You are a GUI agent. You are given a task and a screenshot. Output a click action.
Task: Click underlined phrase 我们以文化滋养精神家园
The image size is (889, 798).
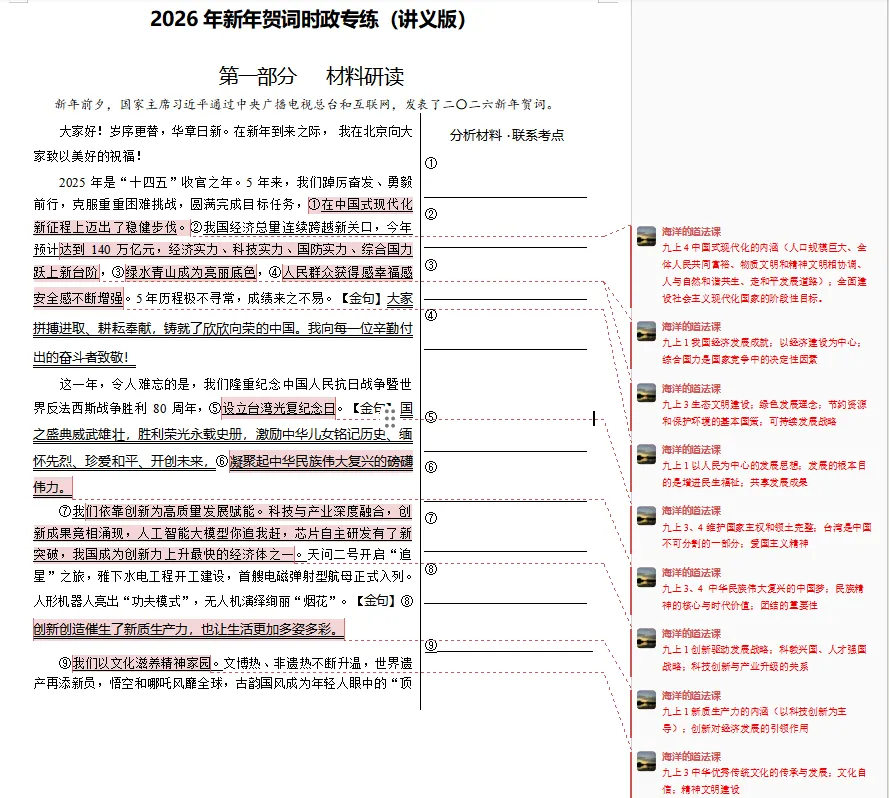pyautogui.click(x=142, y=662)
